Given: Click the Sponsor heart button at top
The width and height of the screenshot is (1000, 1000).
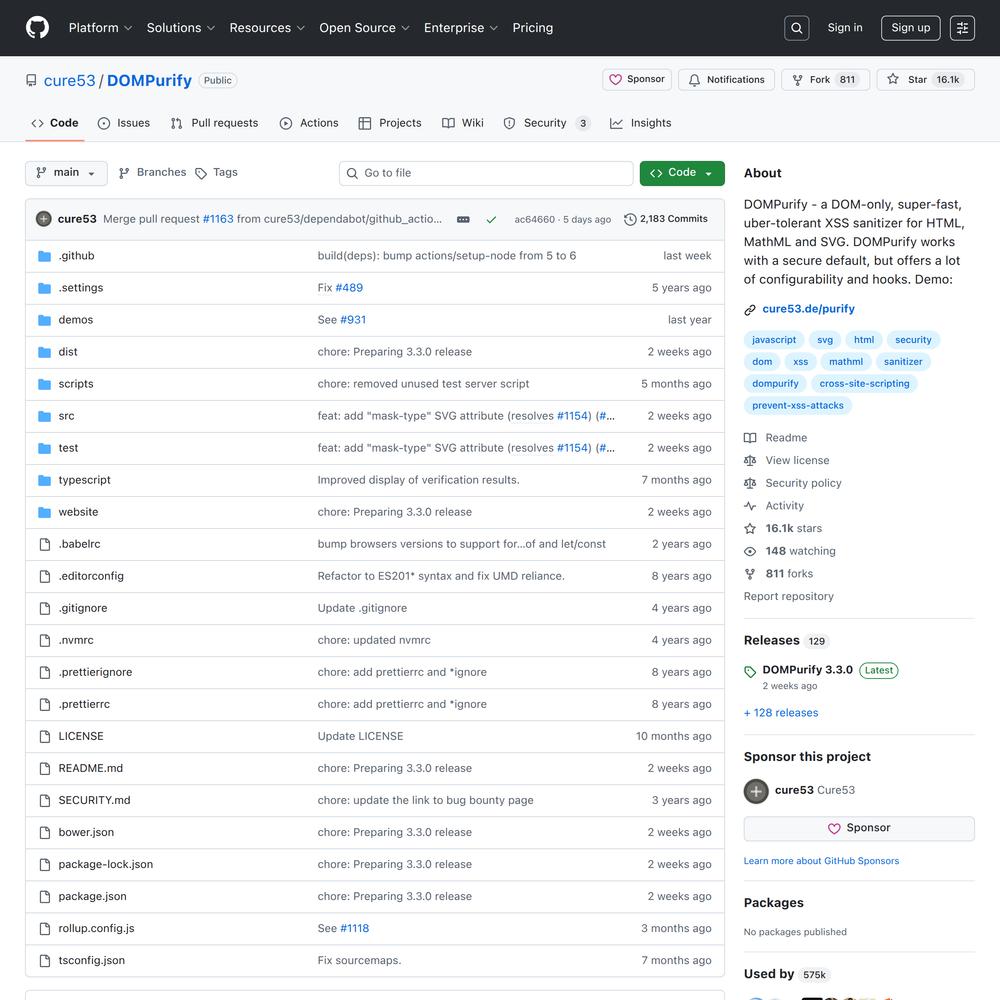Looking at the screenshot, I should [x=637, y=80].
